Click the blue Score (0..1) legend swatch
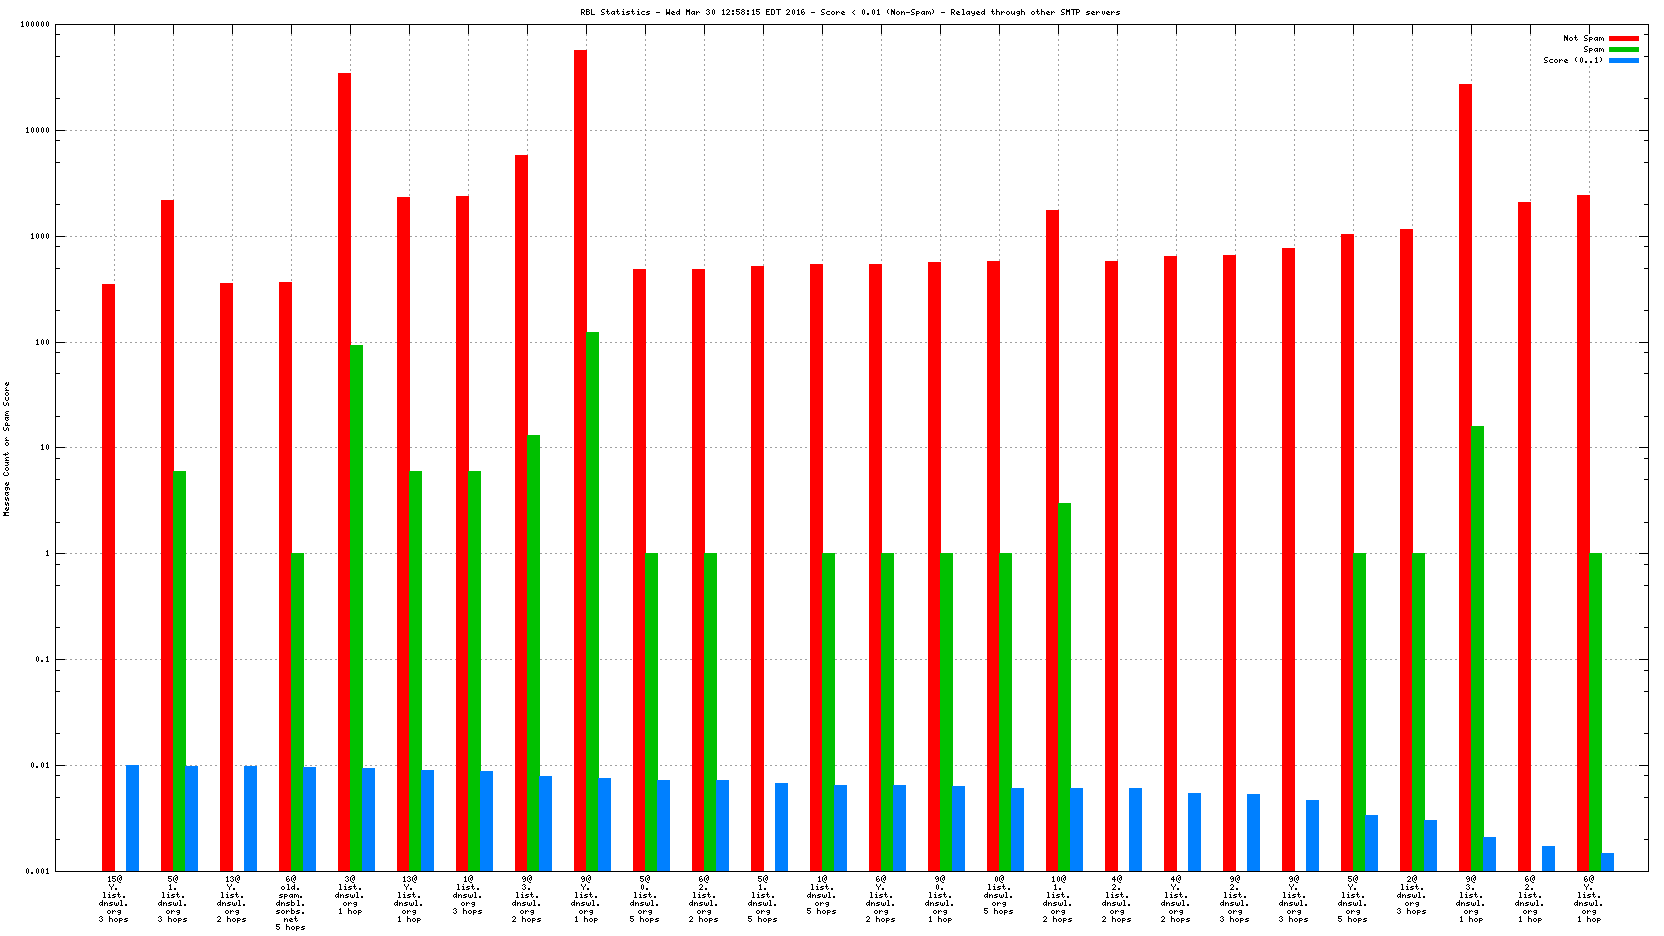This screenshot has width=1664, height=936. [1623, 60]
